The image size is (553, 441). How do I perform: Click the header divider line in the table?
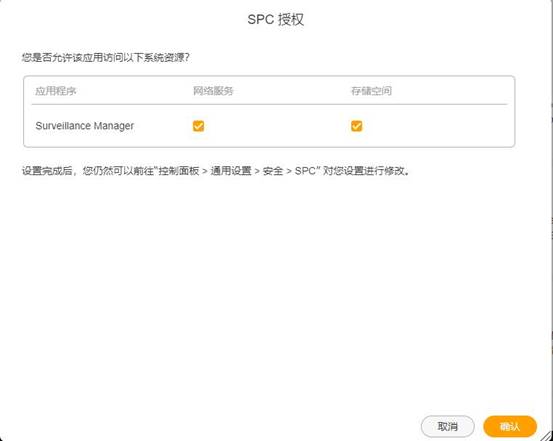click(269, 104)
